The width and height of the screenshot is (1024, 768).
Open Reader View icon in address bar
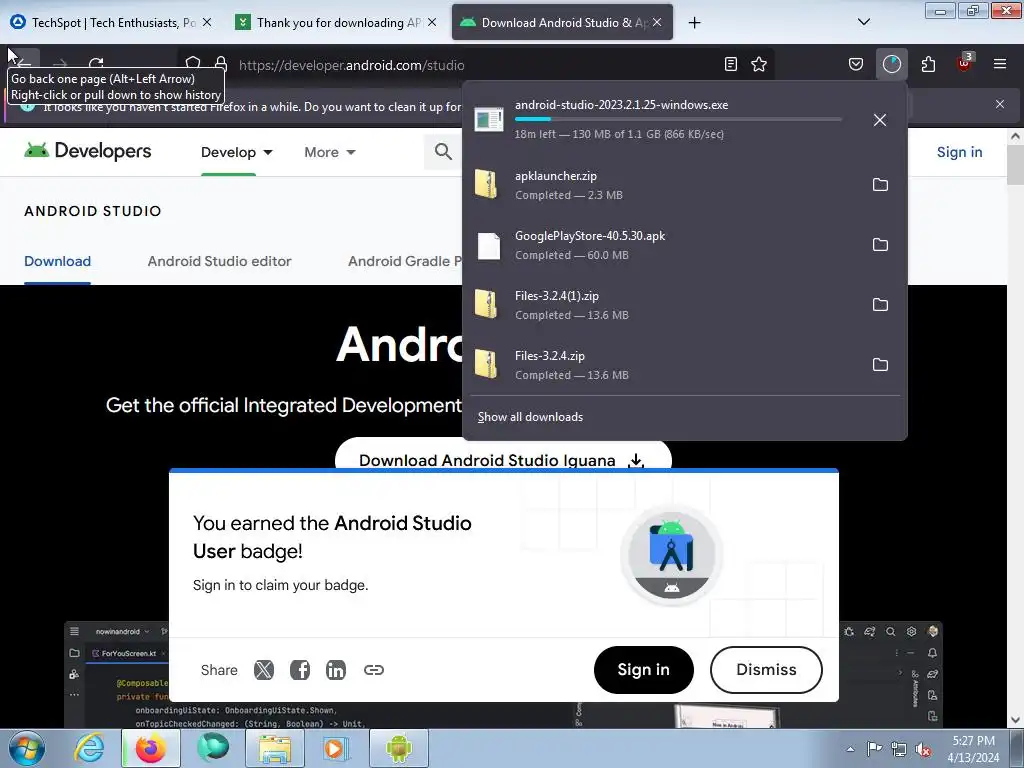(x=731, y=64)
